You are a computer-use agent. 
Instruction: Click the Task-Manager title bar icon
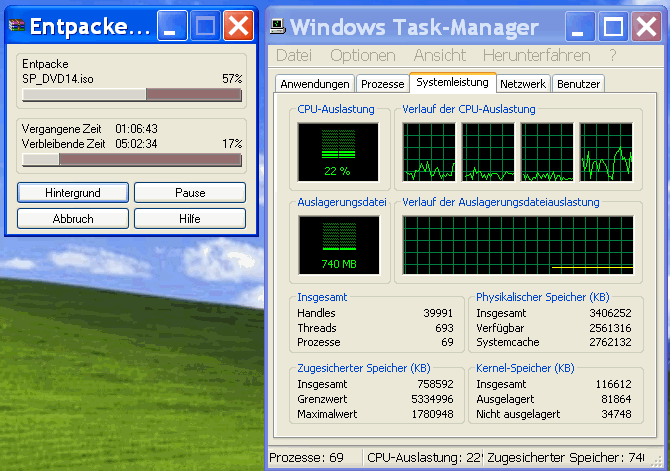[277, 26]
